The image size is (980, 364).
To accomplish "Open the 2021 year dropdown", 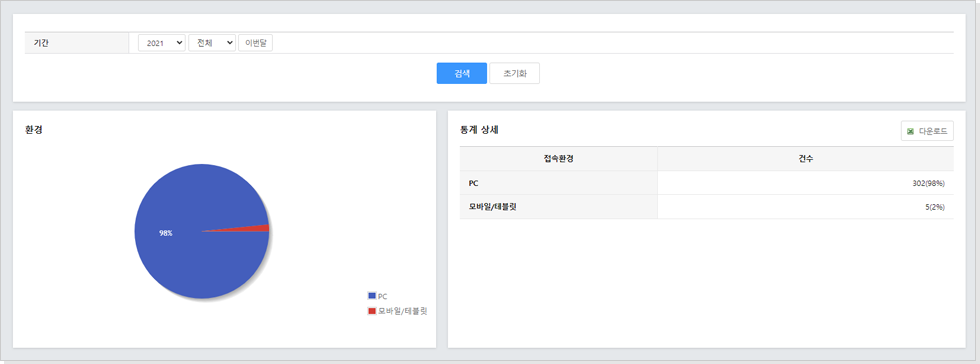I will pyautogui.click(x=162, y=43).
